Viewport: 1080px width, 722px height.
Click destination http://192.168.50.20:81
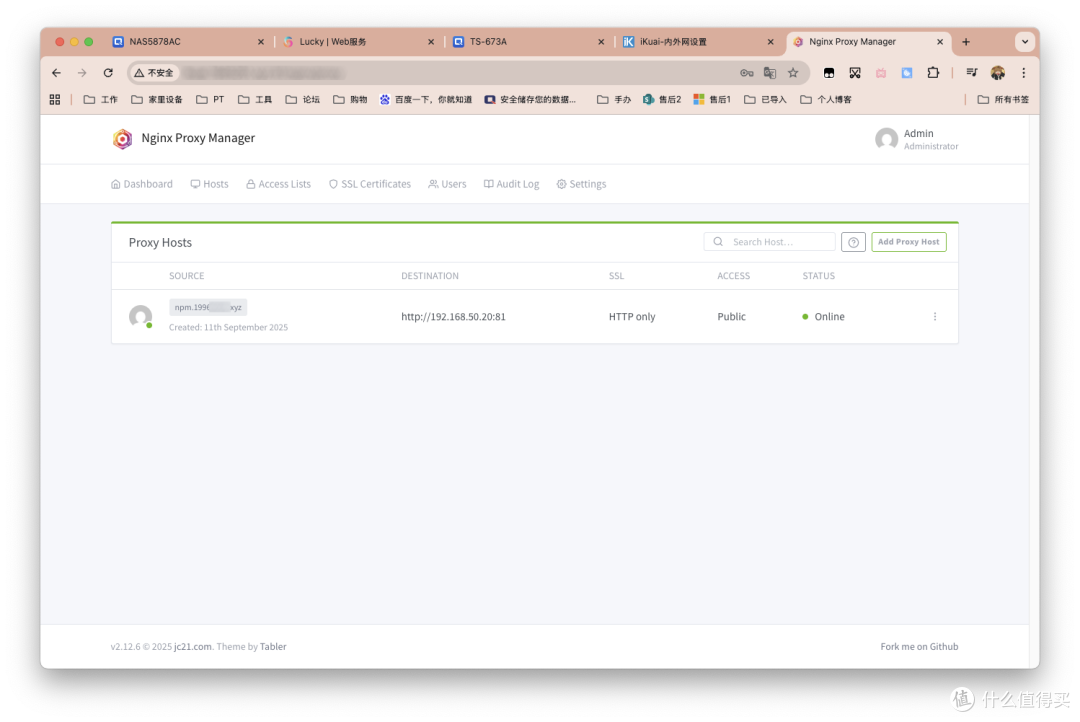click(453, 317)
